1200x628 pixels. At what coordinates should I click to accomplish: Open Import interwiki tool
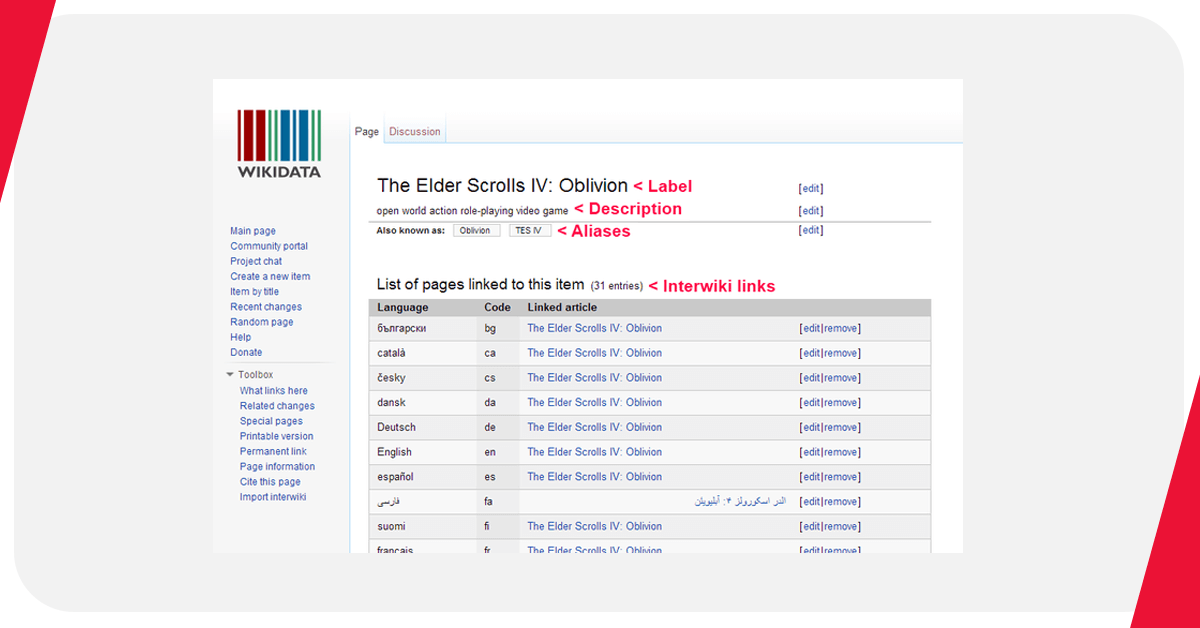273,497
